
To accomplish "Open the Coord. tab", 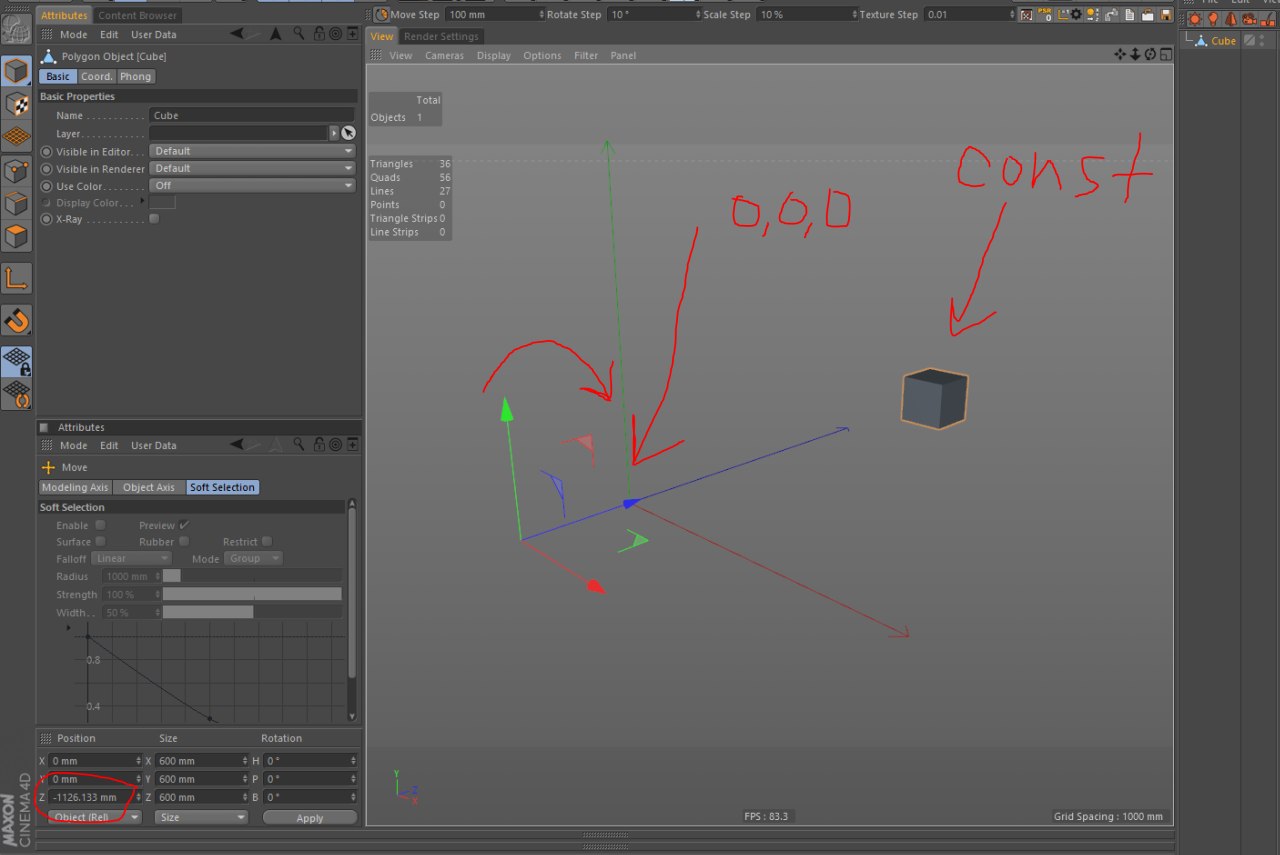I will pos(97,76).
